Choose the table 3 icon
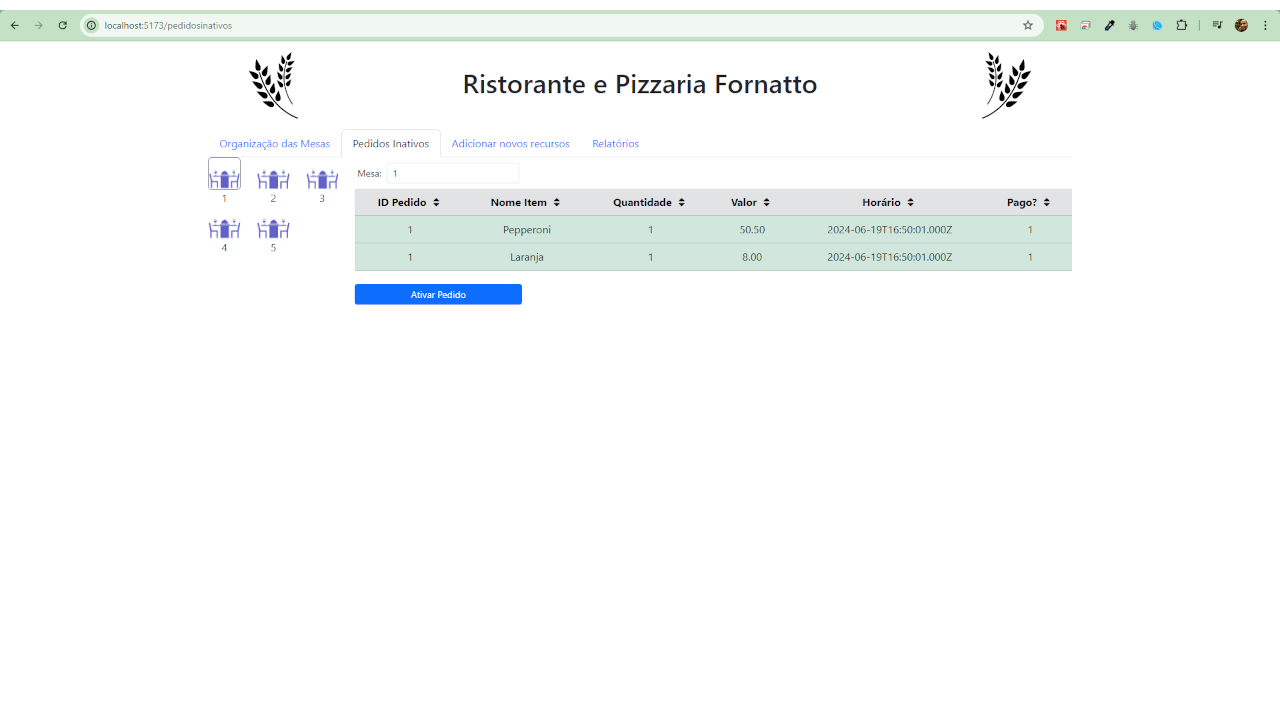This screenshot has width=1280, height=720. coord(322,178)
